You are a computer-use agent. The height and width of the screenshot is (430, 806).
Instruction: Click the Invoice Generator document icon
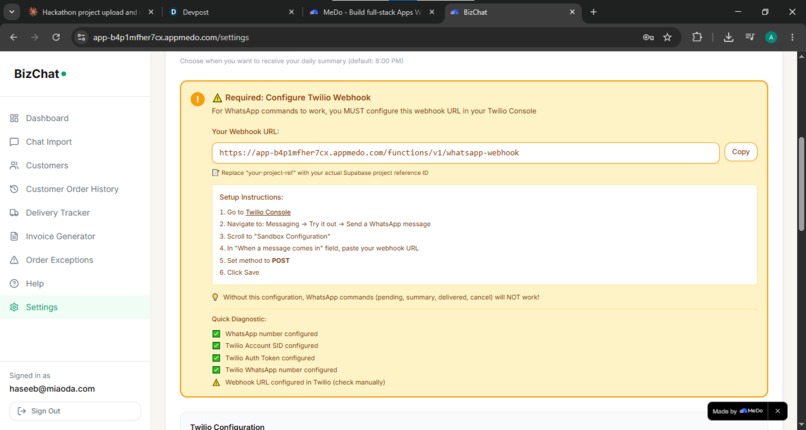pyautogui.click(x=14, y=236)
